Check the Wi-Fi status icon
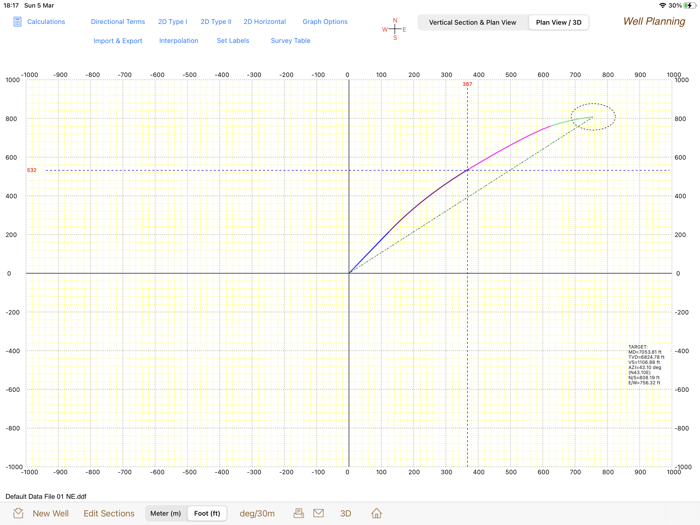The image size is (700, 525). coord(662,5)
